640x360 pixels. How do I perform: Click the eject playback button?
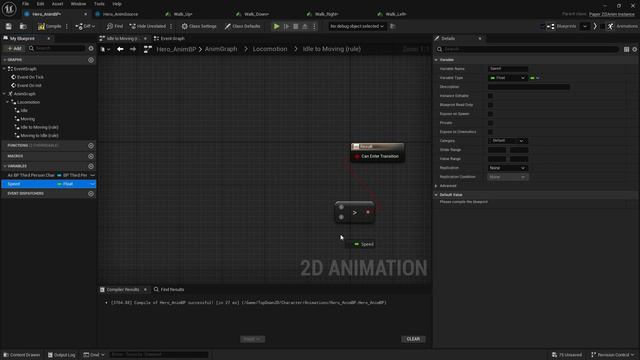(304, 26)
